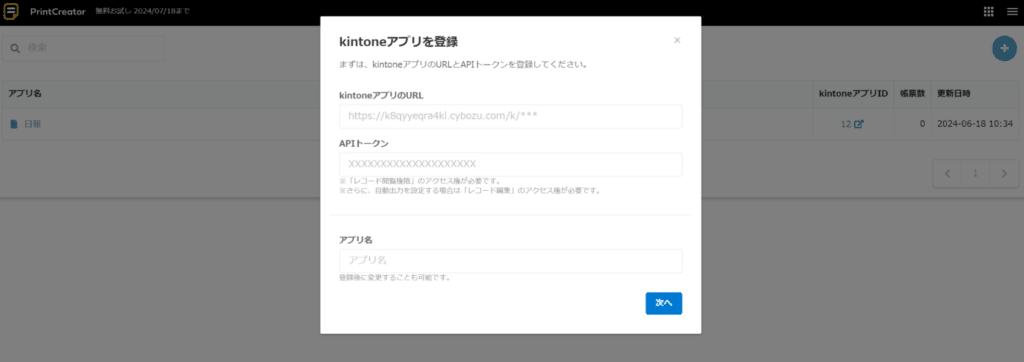Viewport: 1024px width, 362px height.
Task: Click the blue add app plus button
Action: point(1004,49)
